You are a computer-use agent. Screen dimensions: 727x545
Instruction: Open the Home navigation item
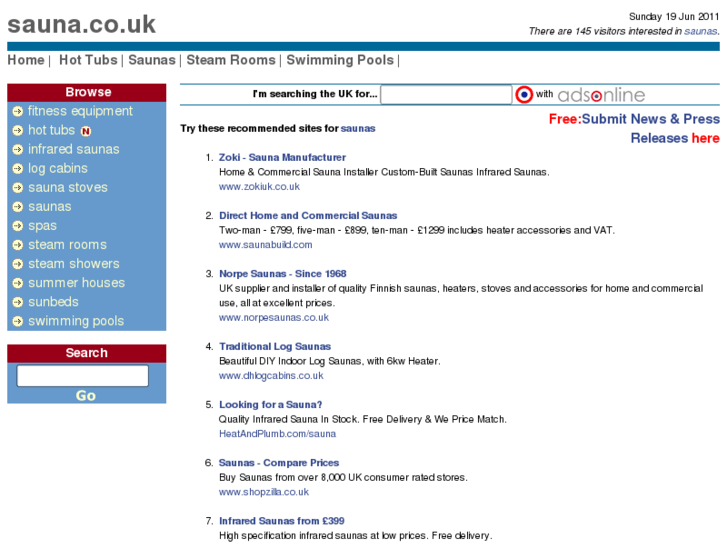click(26, 60)
